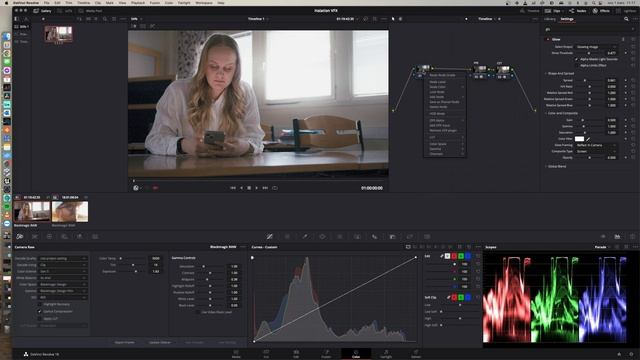Open the HDR palette icon
640x360 pixels.
pyautogui.click(x=64, y=236)
